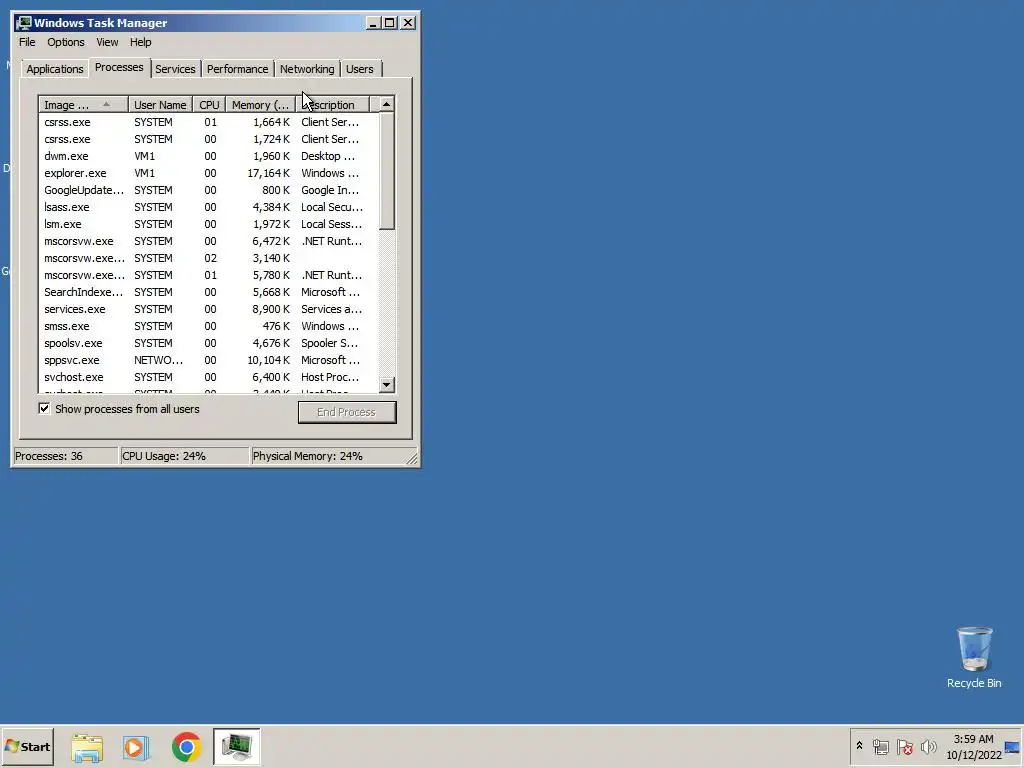The width and height of the screenshot is (1024, 768).
Task: Sort by Image Name column header
Action: tap(83, 104)
